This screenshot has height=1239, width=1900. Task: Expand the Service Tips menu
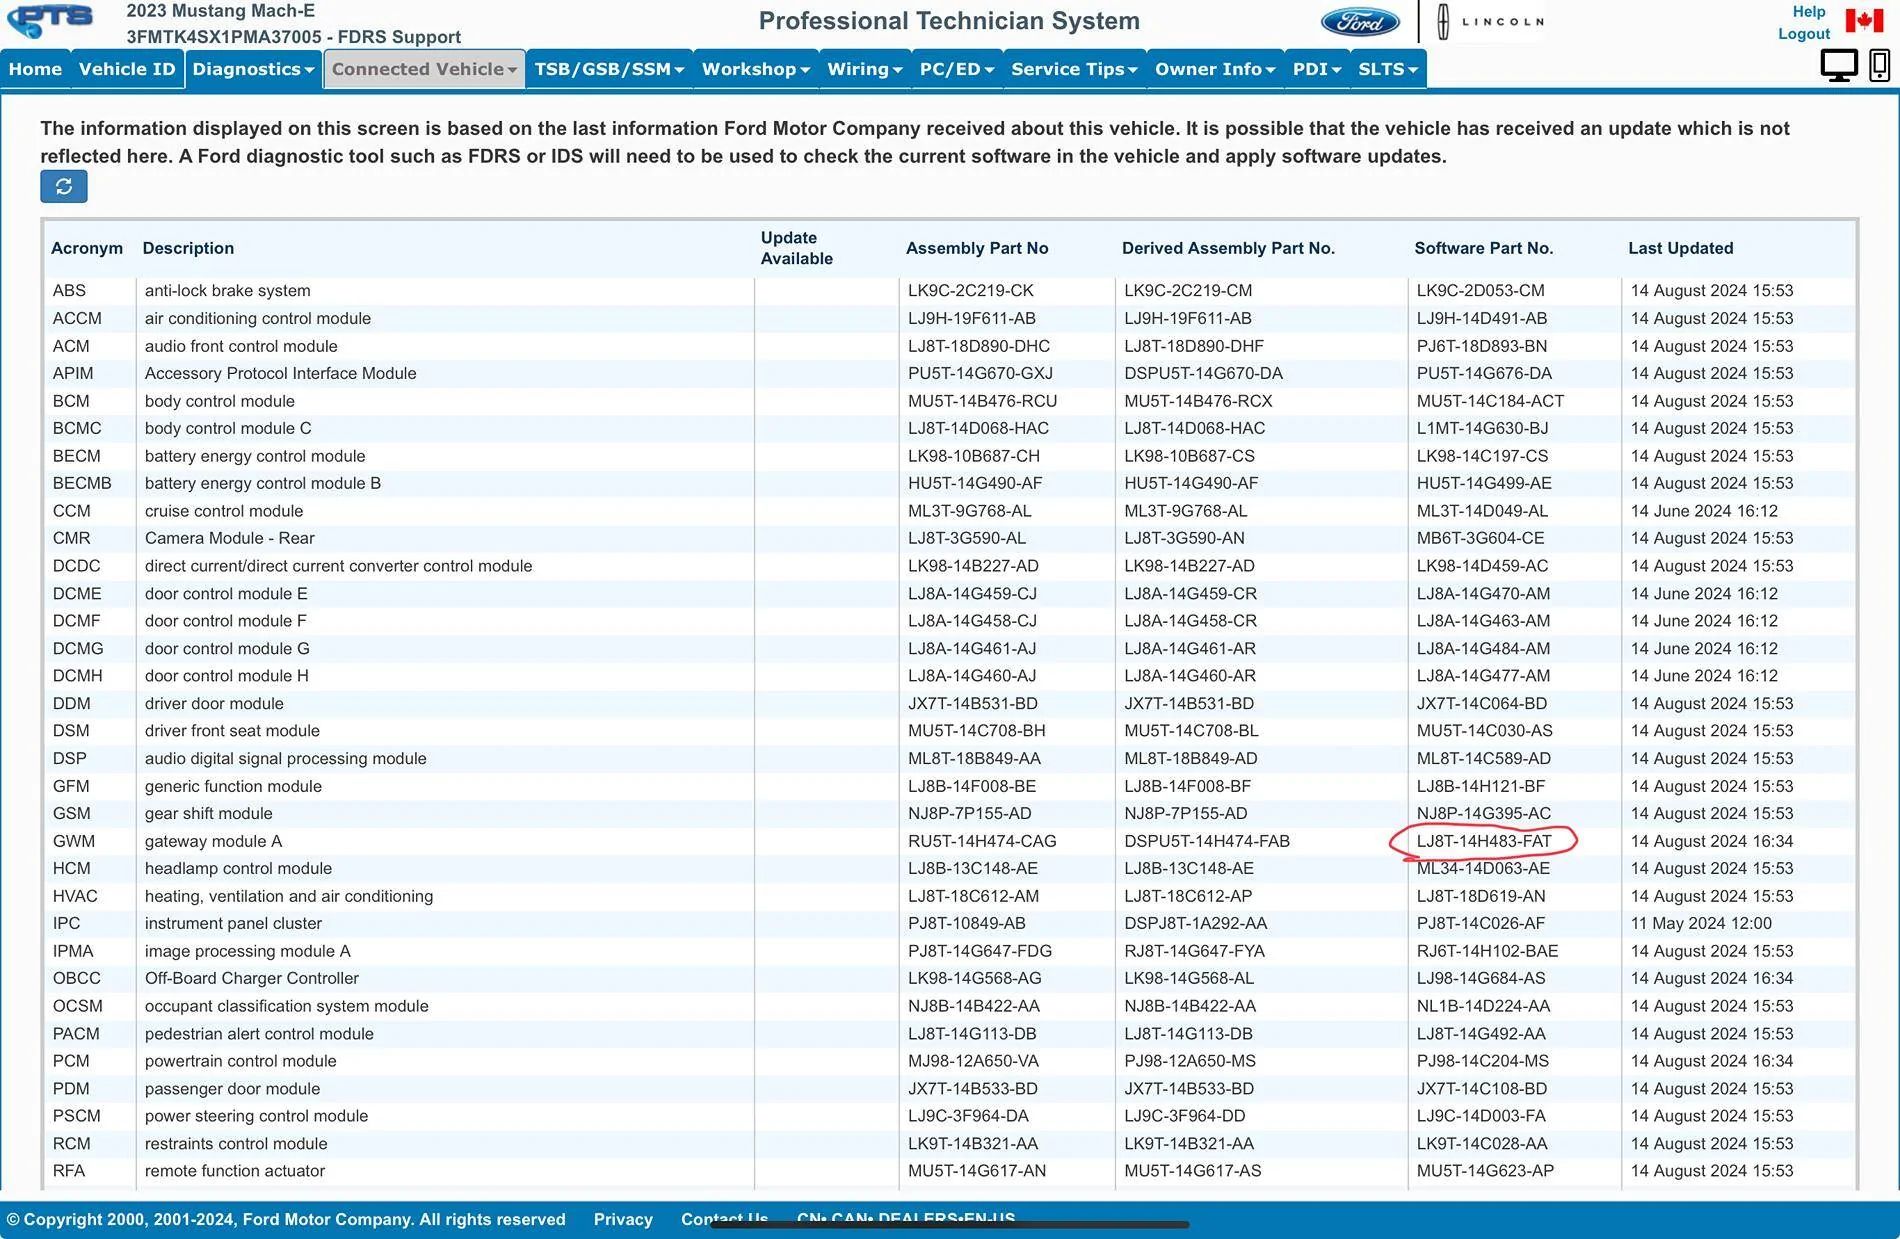point(1074,69)
